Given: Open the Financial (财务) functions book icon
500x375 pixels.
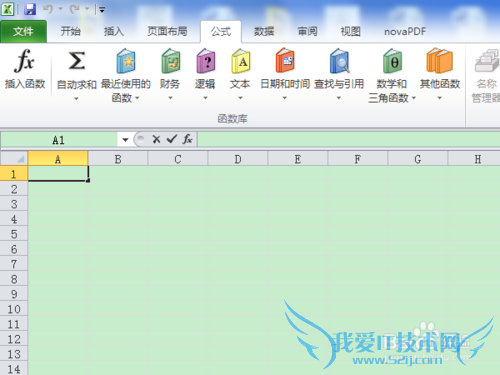Looking at the screenshot, I should [x=170, y=61].
